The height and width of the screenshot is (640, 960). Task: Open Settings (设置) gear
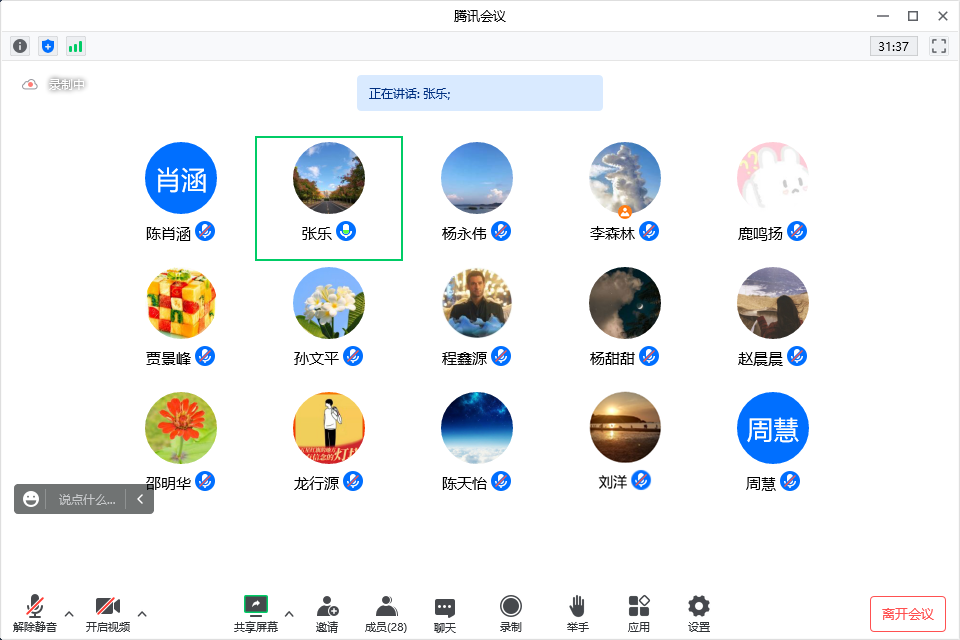699,613
